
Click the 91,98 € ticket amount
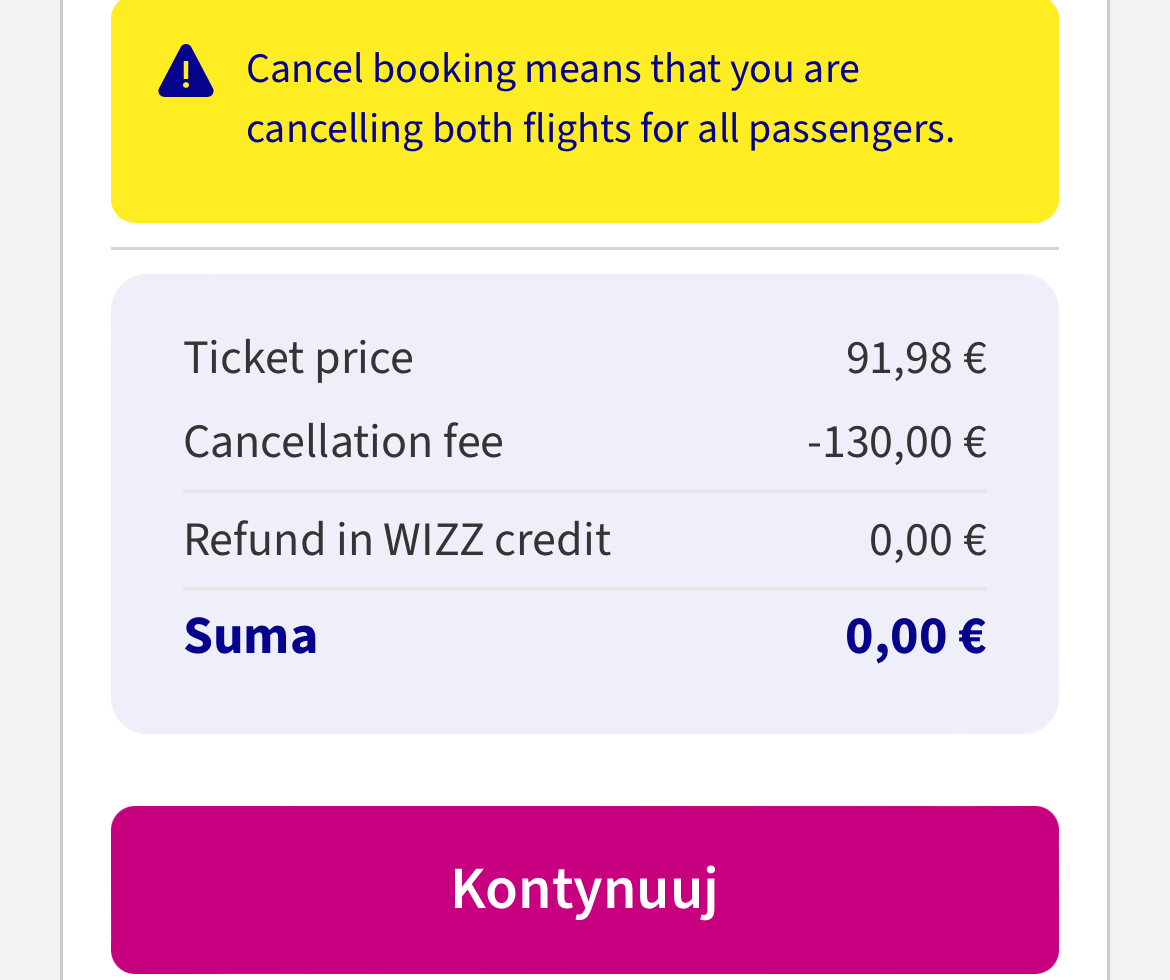click(916, 358)
